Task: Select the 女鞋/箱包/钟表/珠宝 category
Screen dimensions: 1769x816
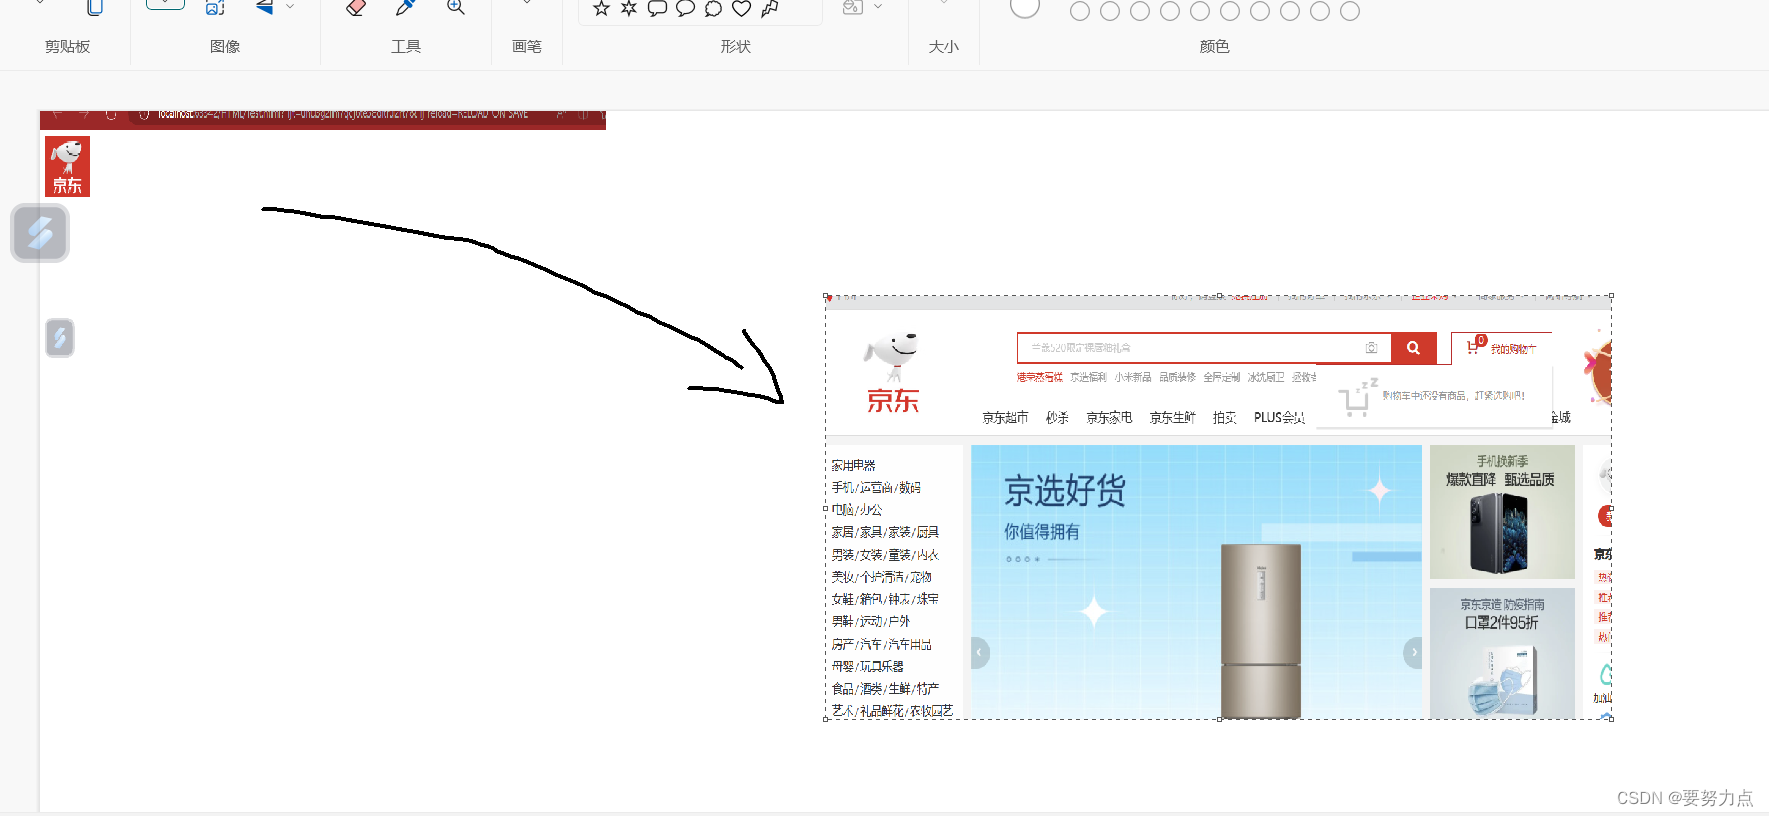Action: tap(885, 599)
